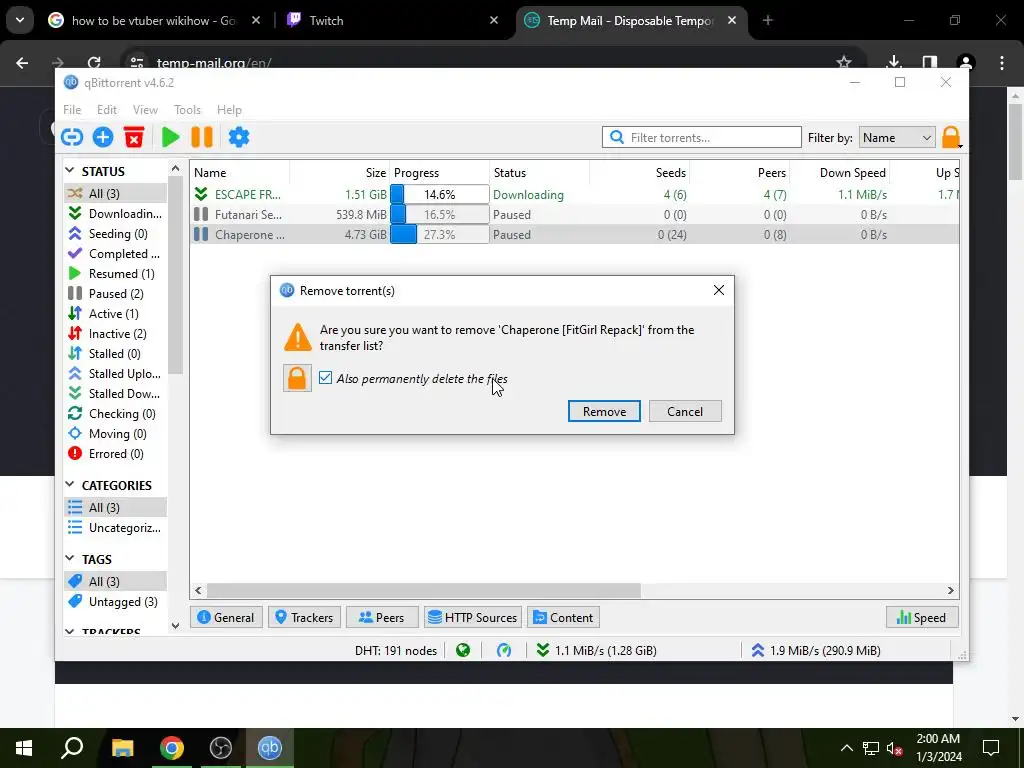Click the muted volume tray icon

pos(895,748)
